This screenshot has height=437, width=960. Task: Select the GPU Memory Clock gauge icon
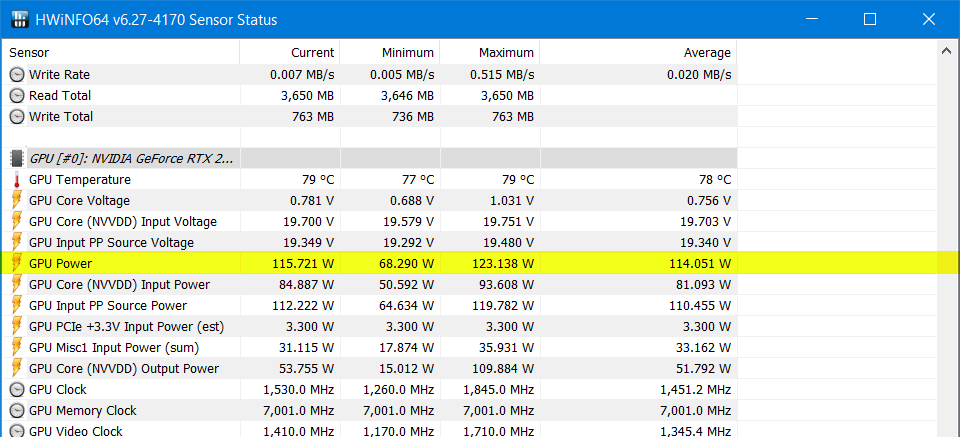[17, 411]
